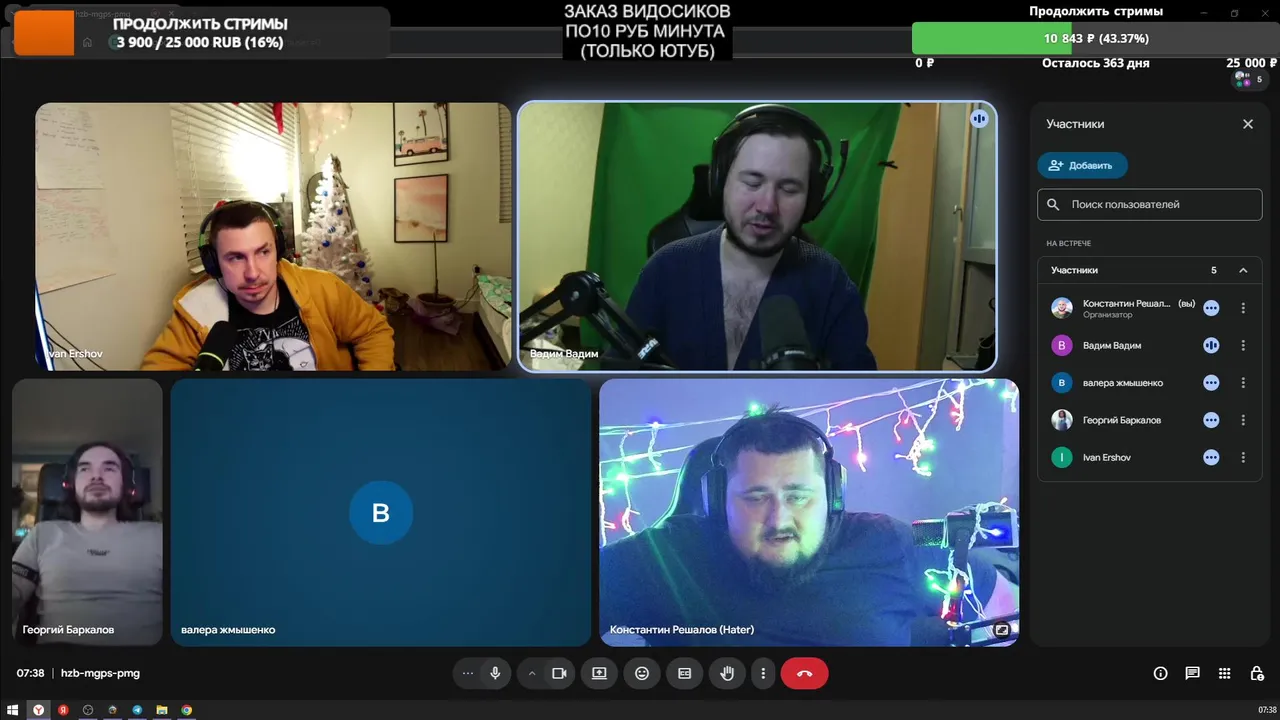Turn off the camera button
Screen dimensions: 1280x720
click(559, 673)
